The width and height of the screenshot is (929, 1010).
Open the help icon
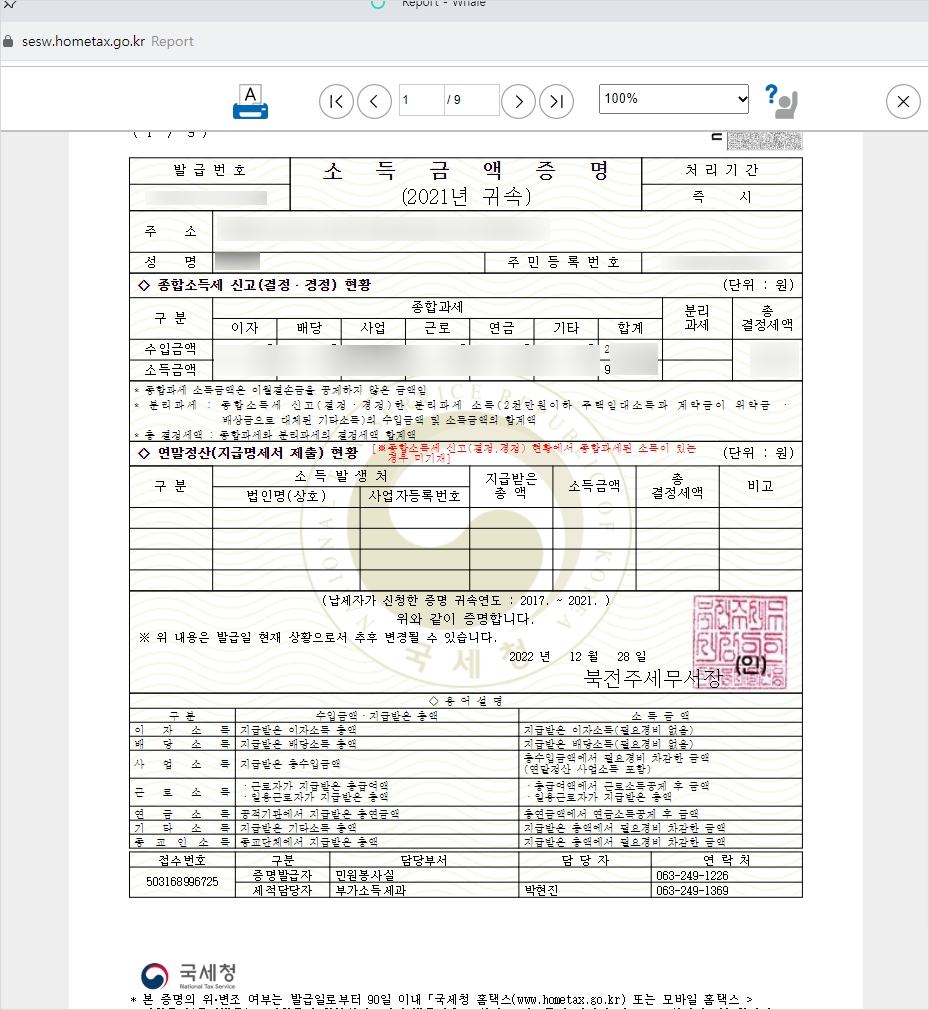[781, 102]
